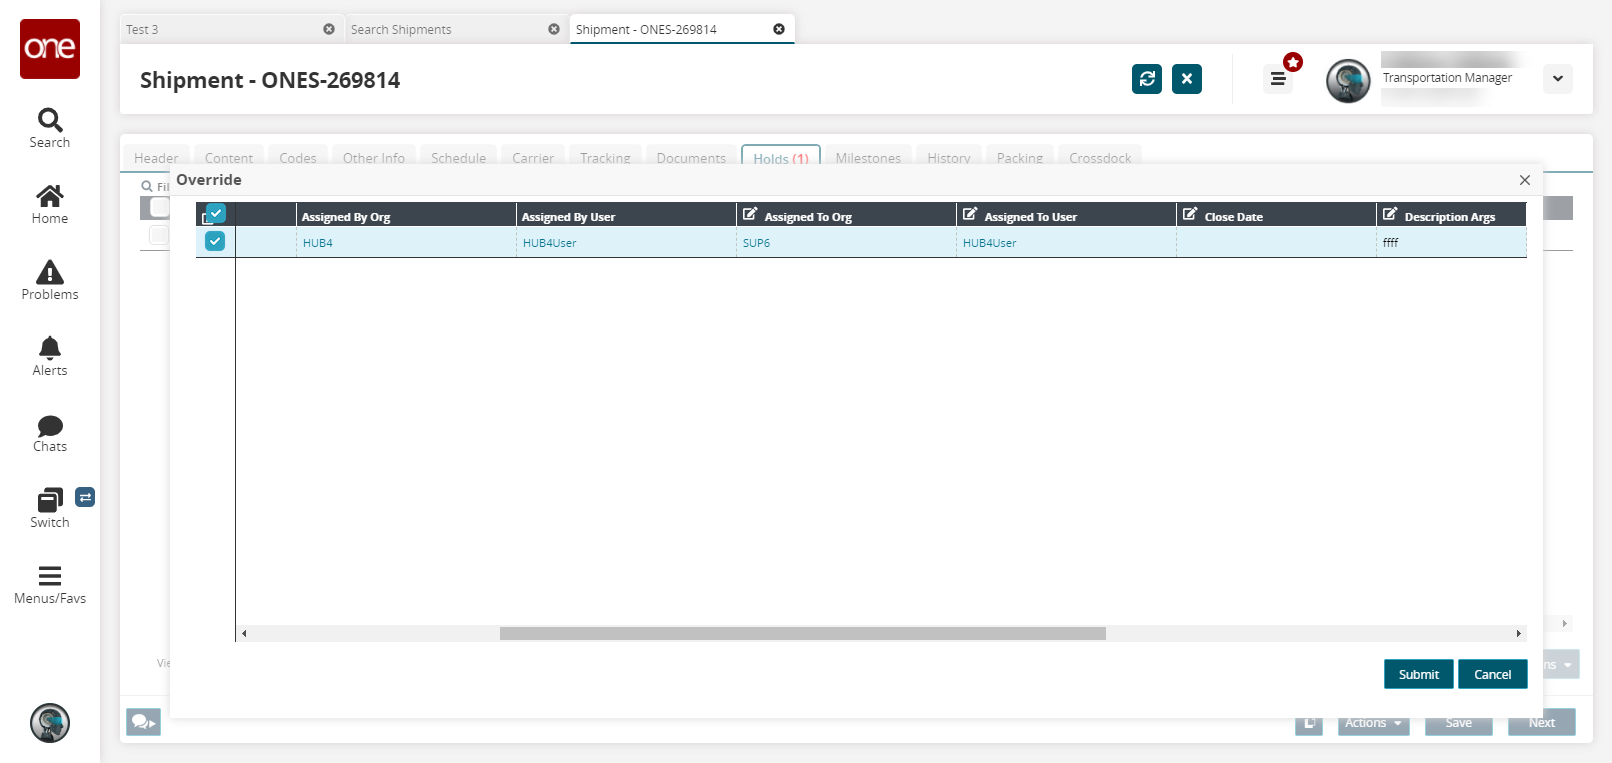Viewport: 1612px width, 763px height.
Task: Open HUB4User link in Assigned By User
Action: [549, 243]
